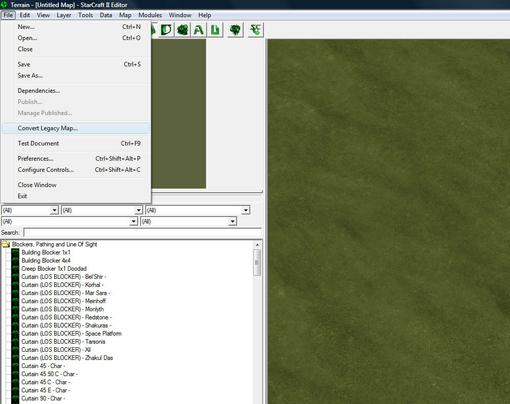510x404 pixels.
Task: Click the doodad list scrollbar thumb
Action: (x=257, y=262)
